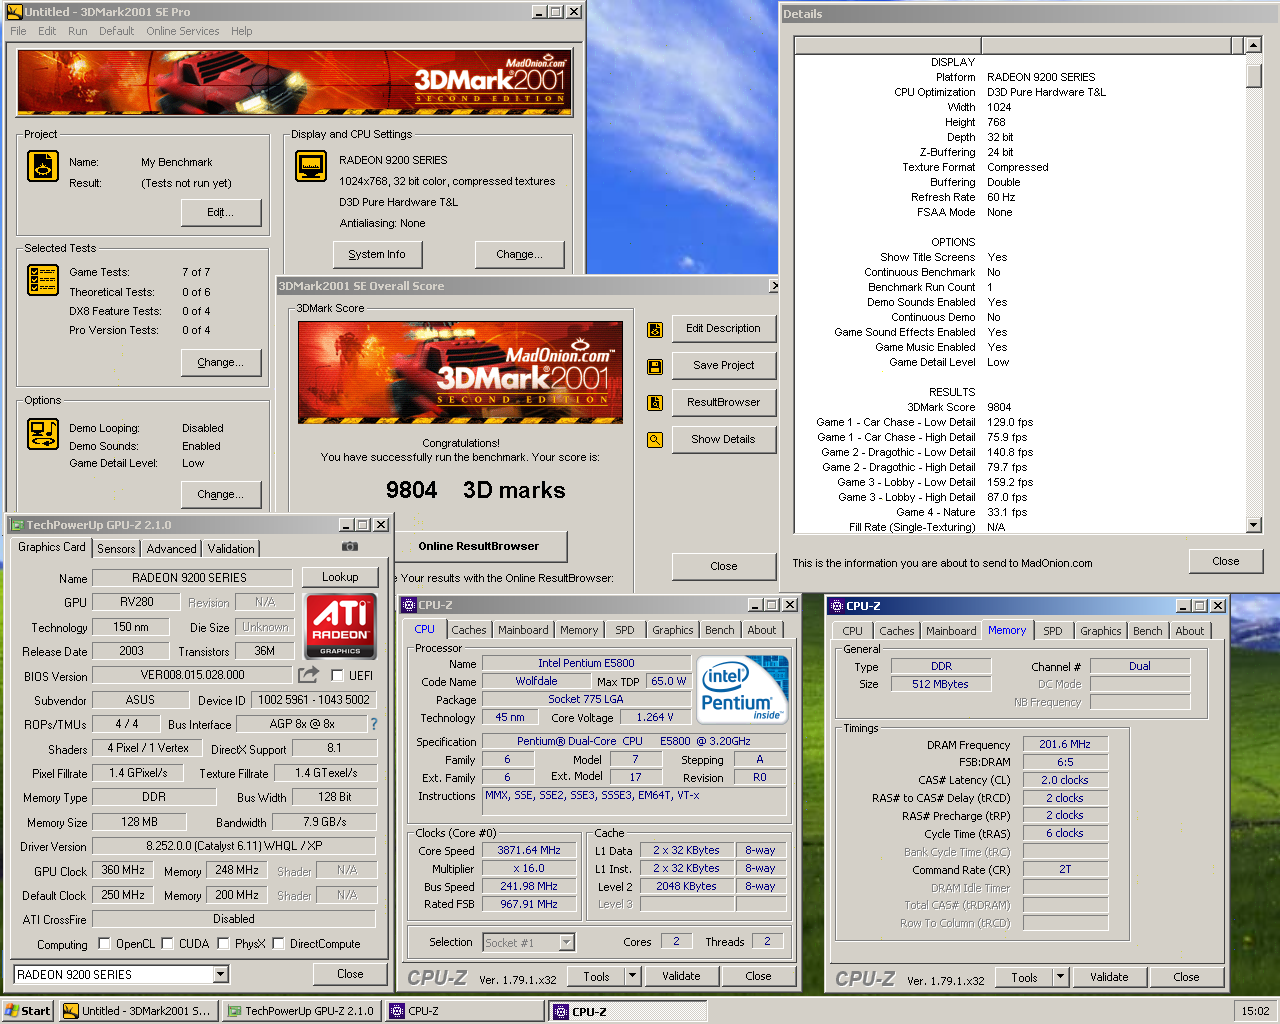Click the Edit Description icon in score dialog
The image size is (1280, 1024).
[x=655, y=329]
